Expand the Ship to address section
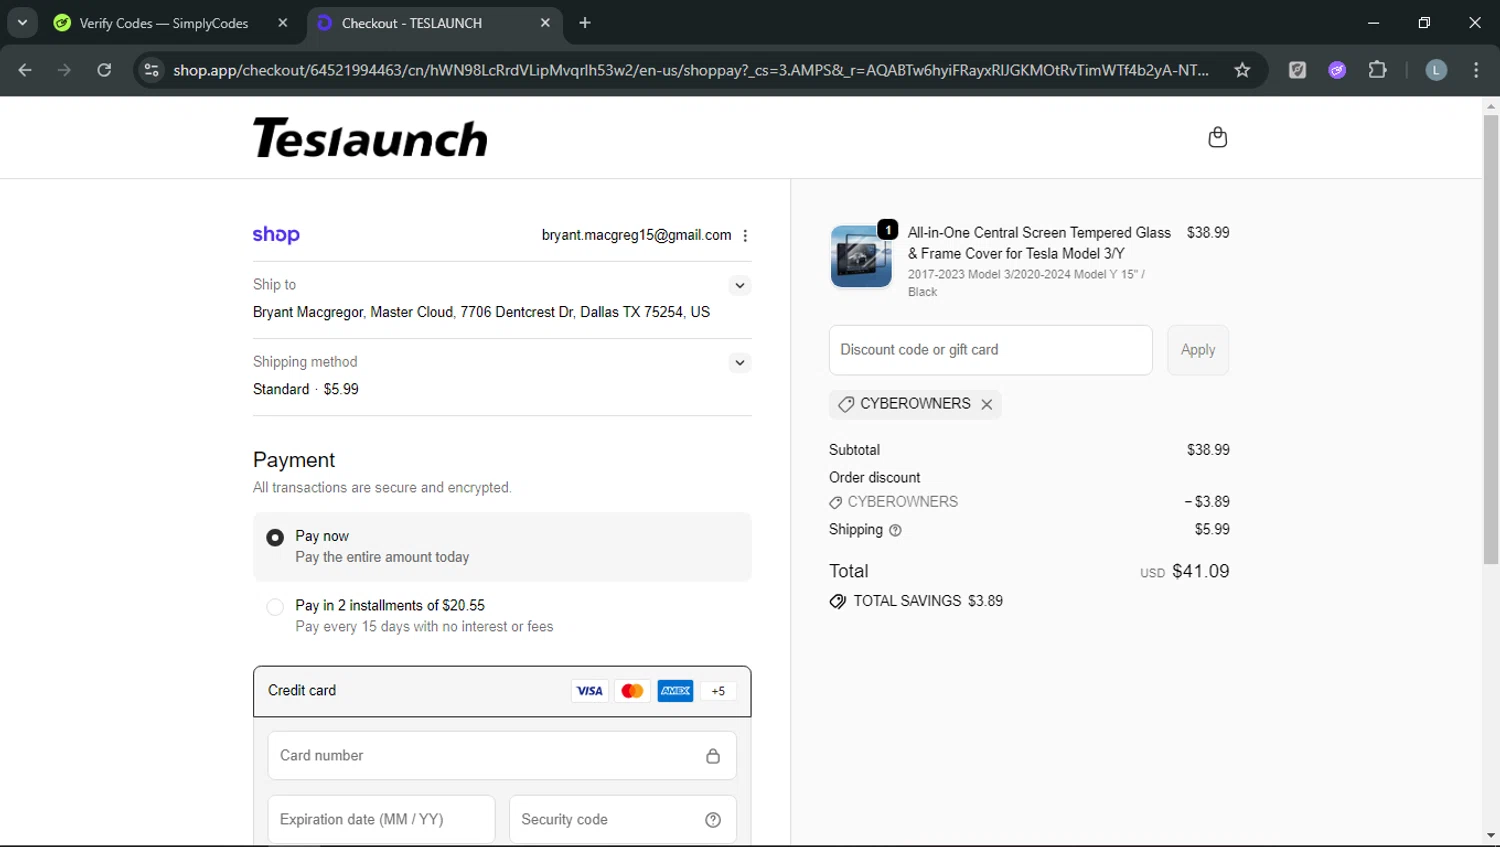The height and width of the screenshot is (847, 1500). pyautogui.click(x=740, y=286)
